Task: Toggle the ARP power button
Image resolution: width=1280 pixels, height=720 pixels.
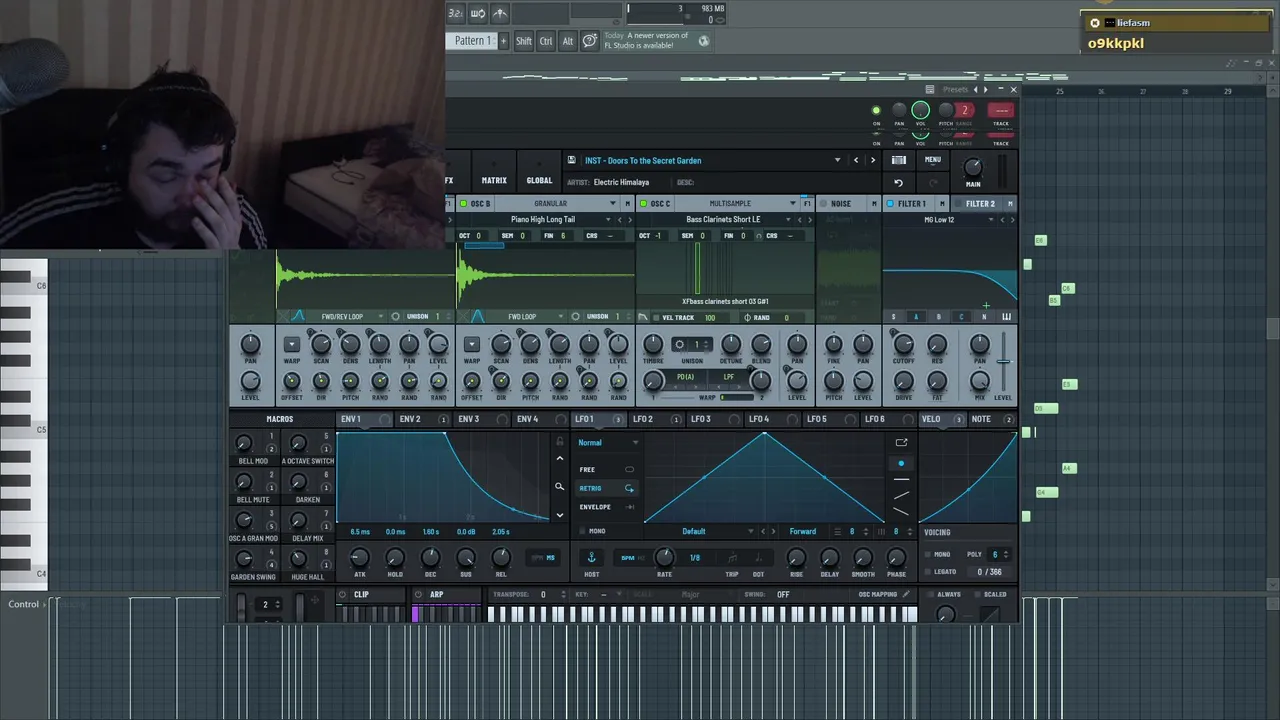Action: tap(419, 594)
